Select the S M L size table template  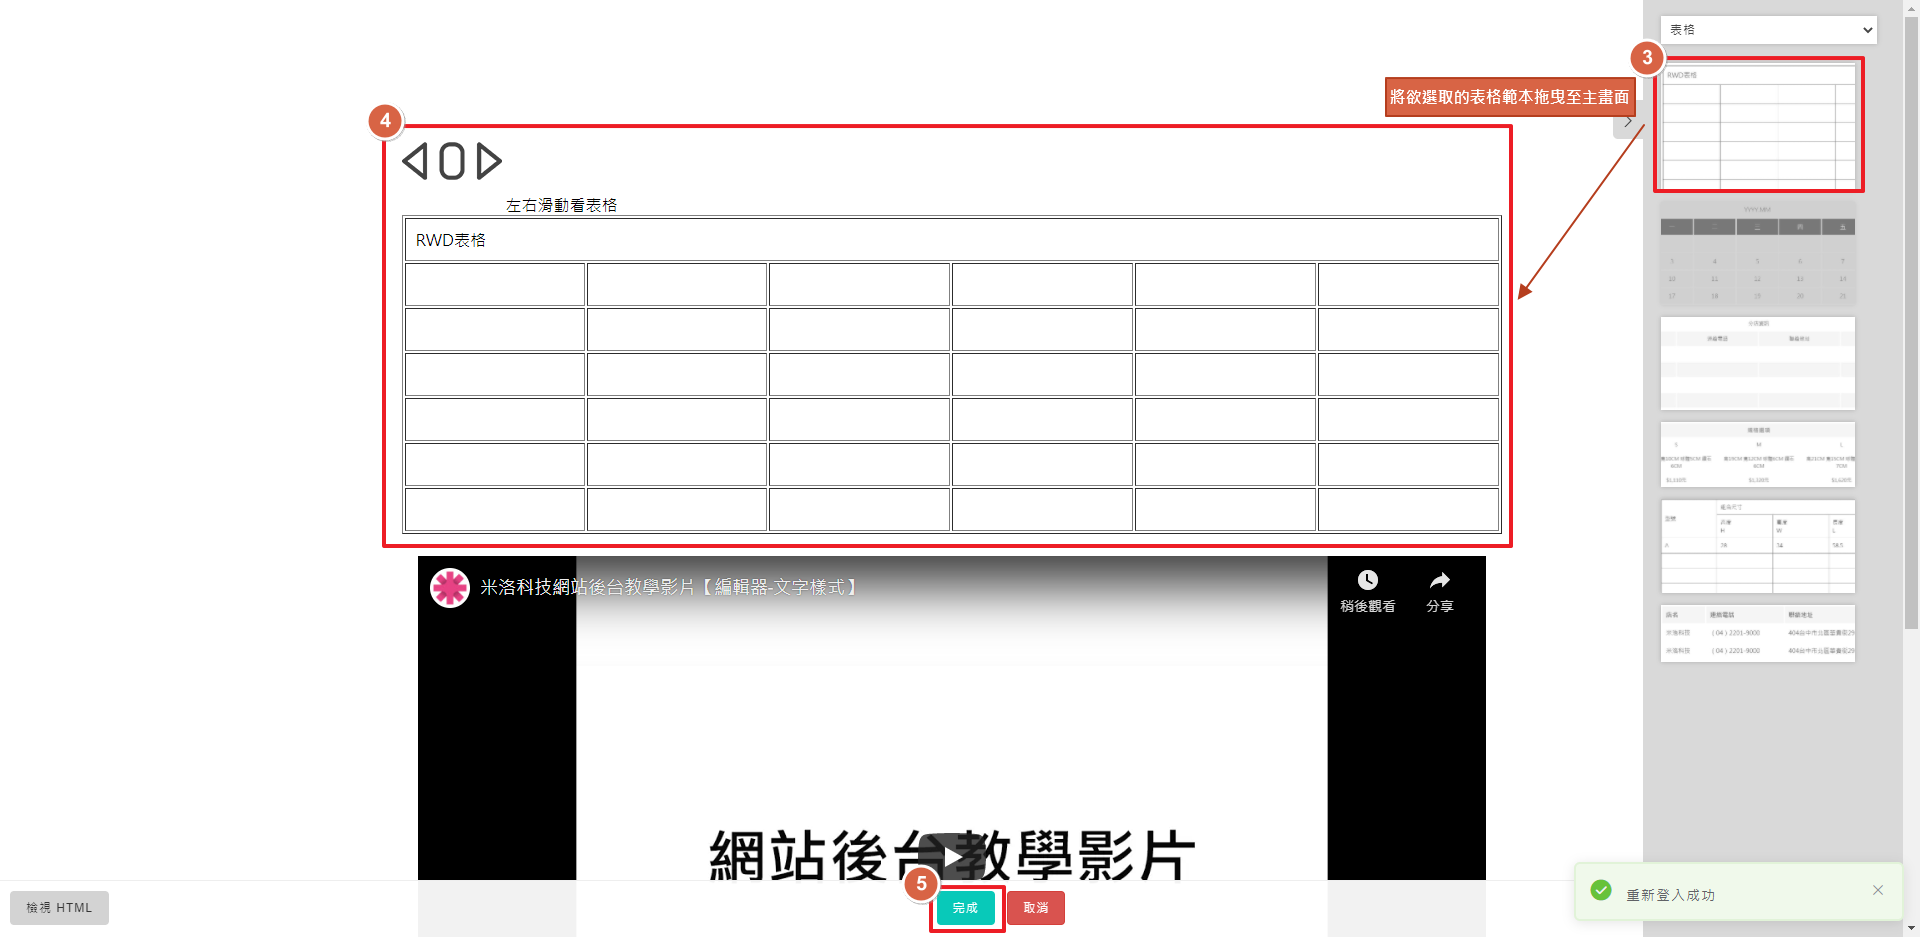tap(1758, 455)
